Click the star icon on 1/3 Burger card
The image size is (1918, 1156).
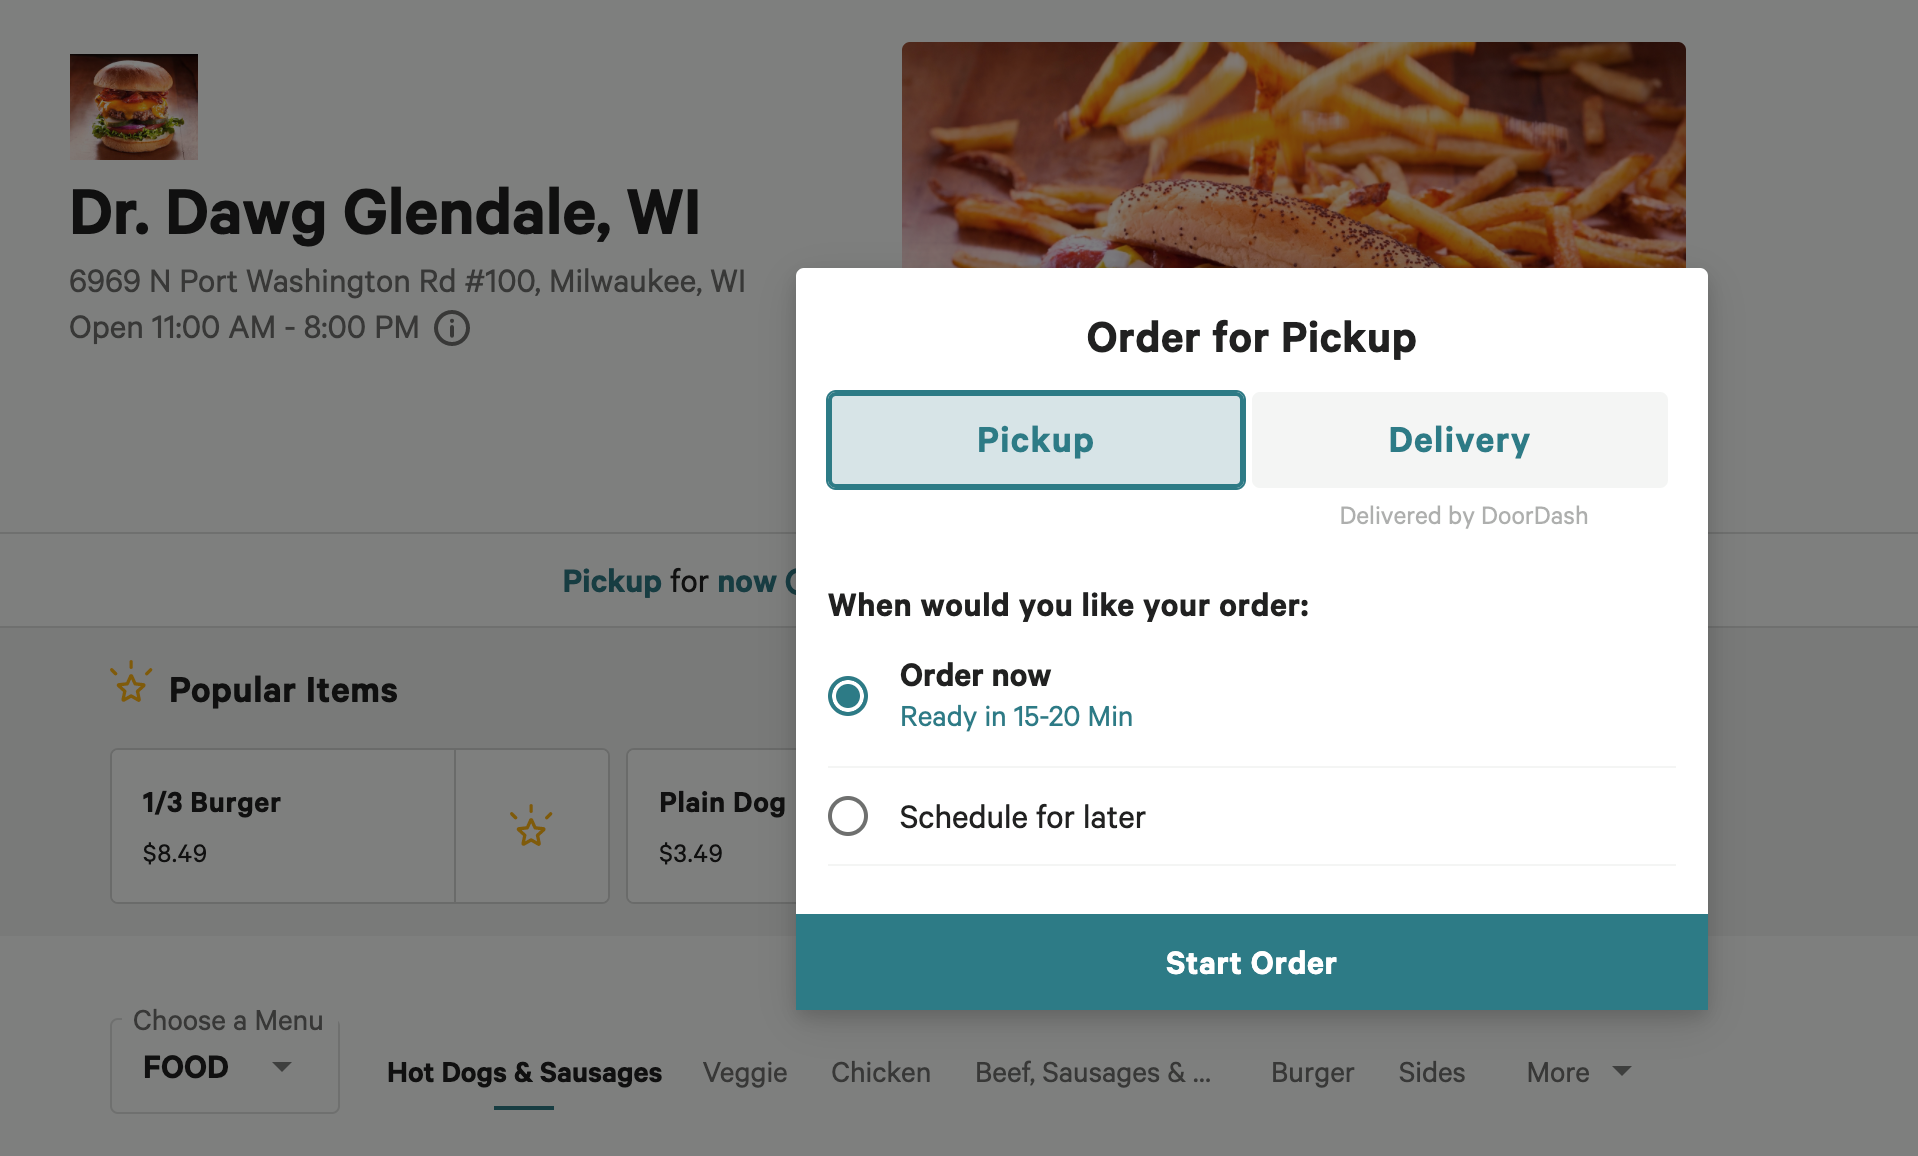point(531,826)
